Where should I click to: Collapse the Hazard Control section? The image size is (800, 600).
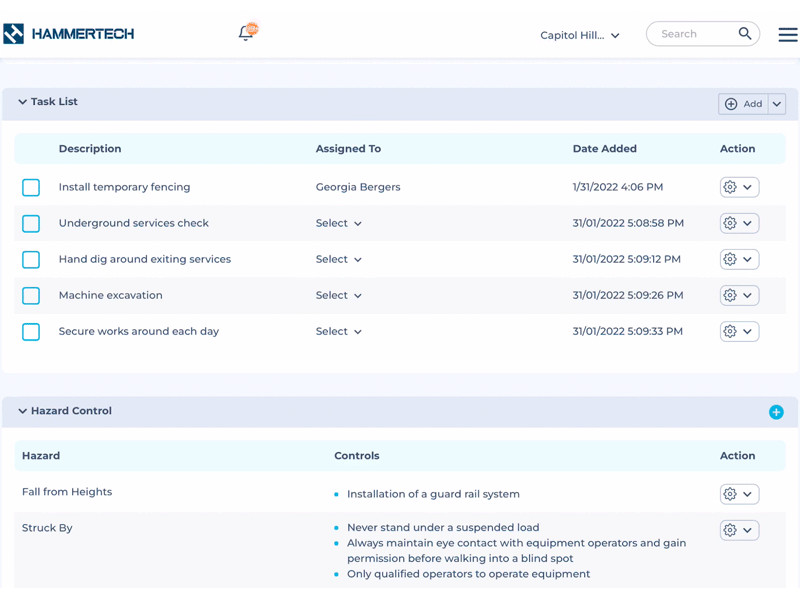point(22,411)
